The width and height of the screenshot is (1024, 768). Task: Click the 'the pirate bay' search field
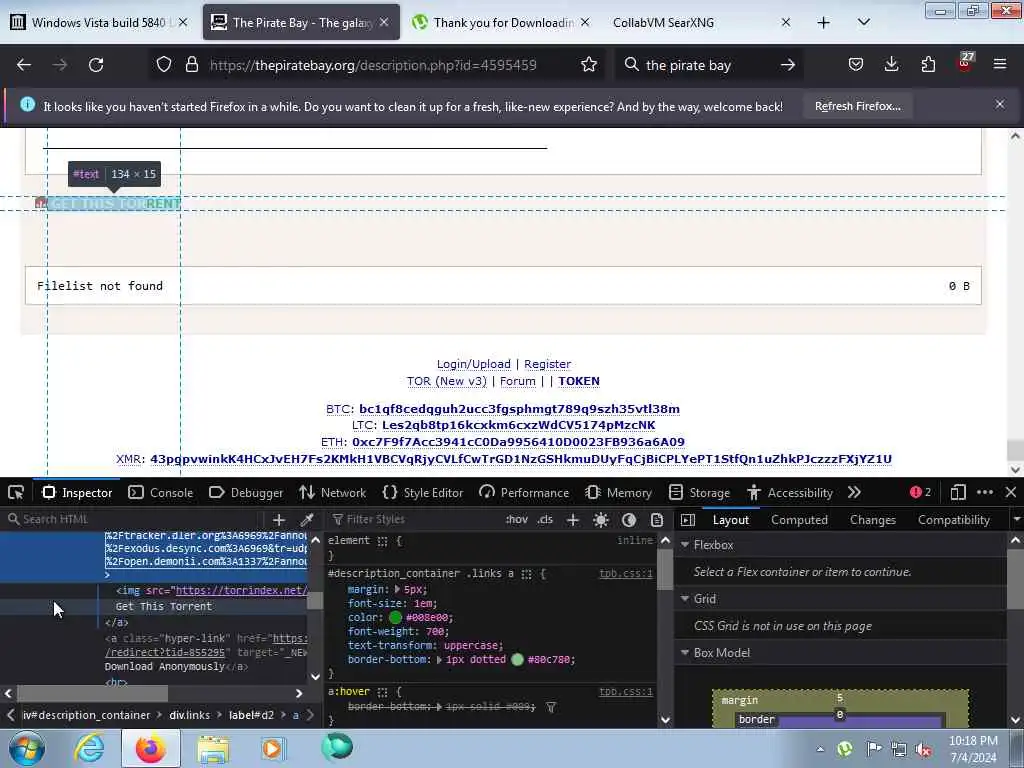pyautogui.click(x=707, y=65)
